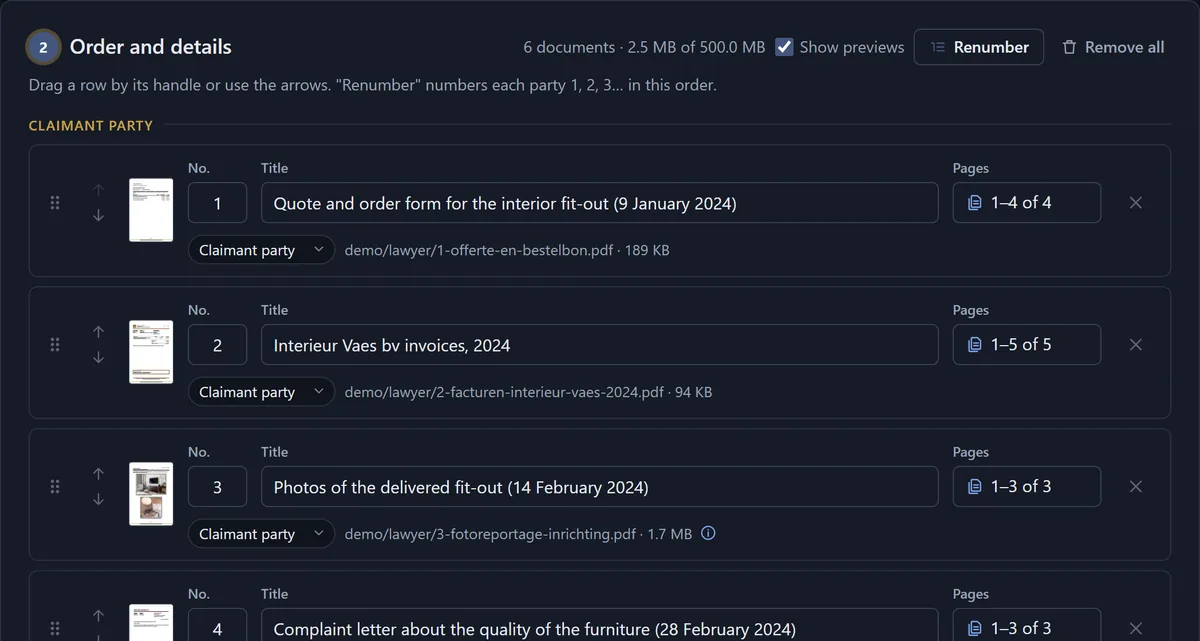Viewport: 1200px width, 641px height.
Task: Click the Renumber button
Action: pos(978,47)
